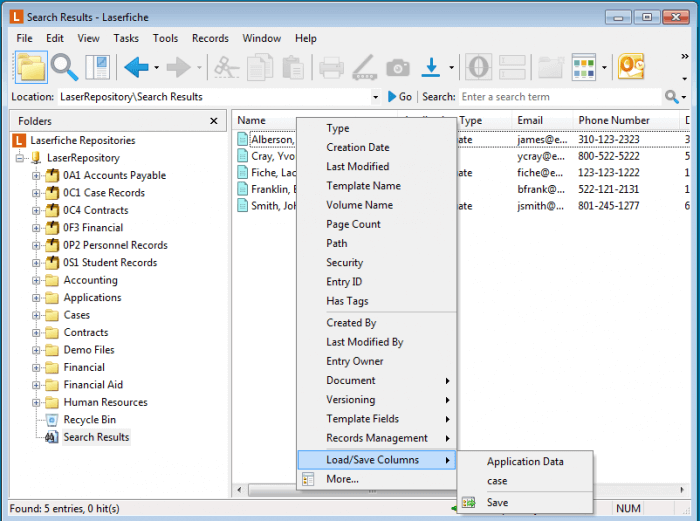
Task: Select the 'case' saved column profile
Action: pyautogui.click(x=525, y=481)
